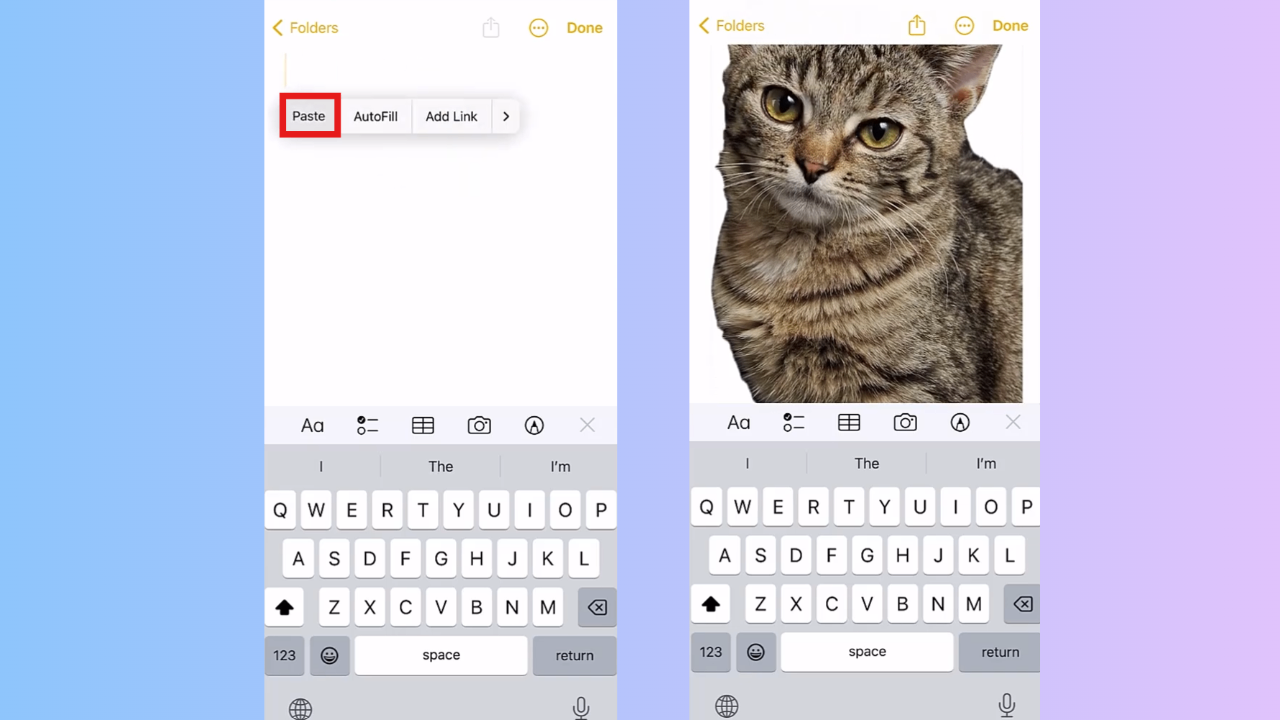Insert a checklist in the note
This screenshot has width=1280, height=720.
367,425
